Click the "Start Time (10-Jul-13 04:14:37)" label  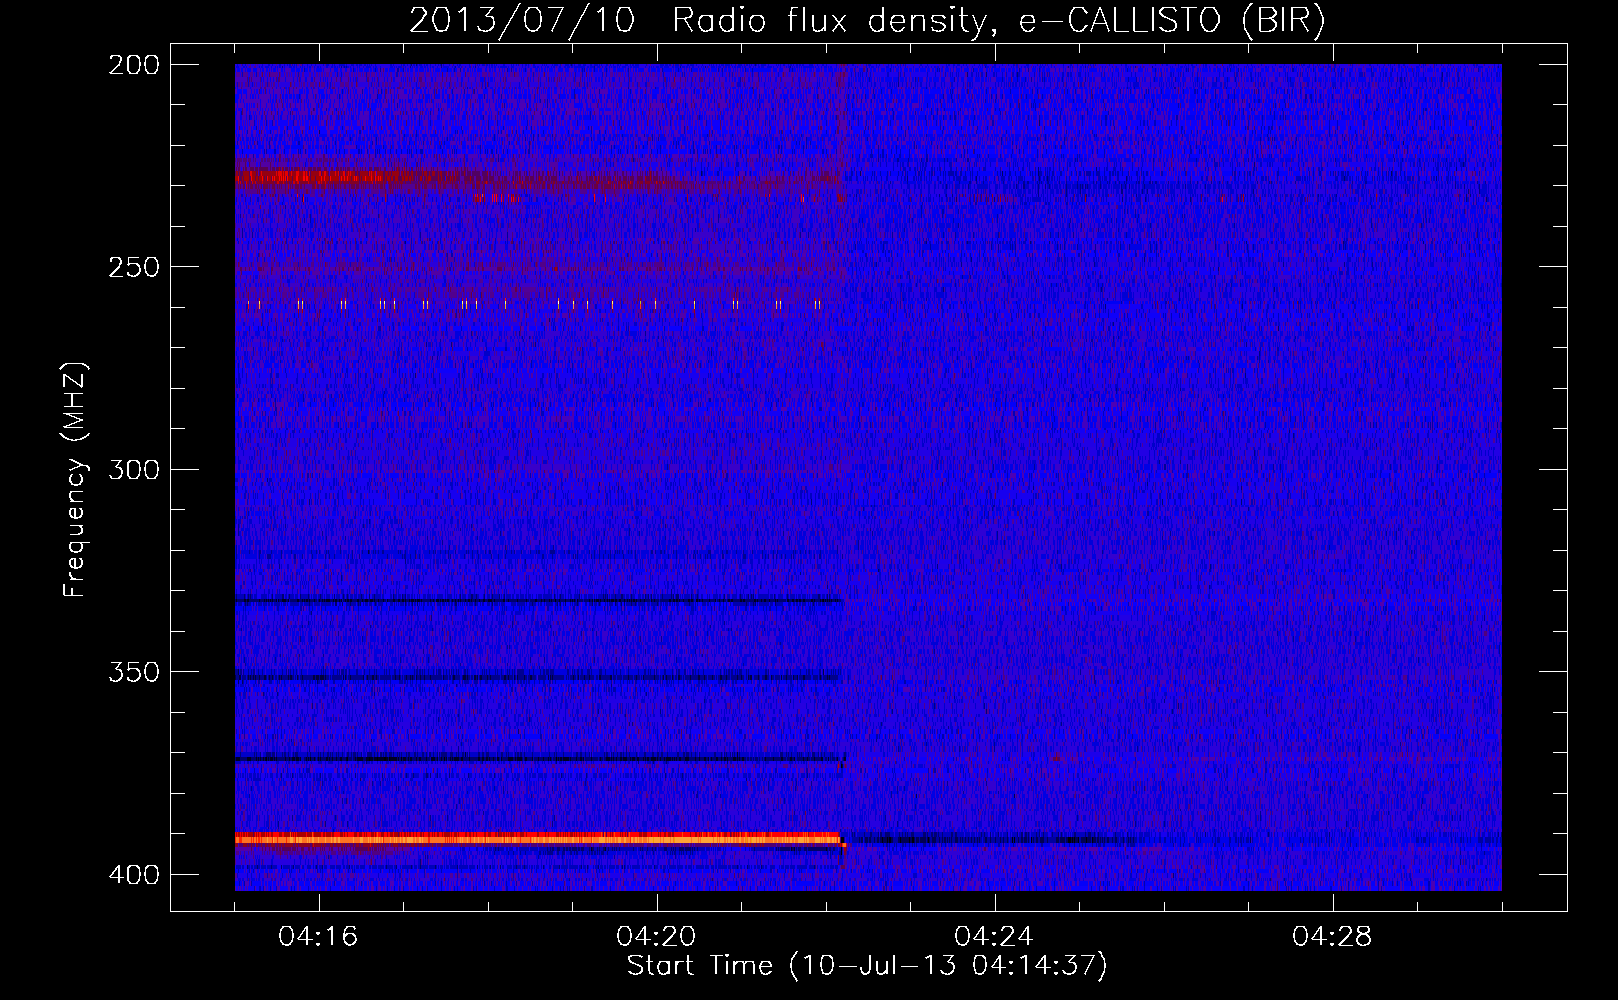pos(867,966)
